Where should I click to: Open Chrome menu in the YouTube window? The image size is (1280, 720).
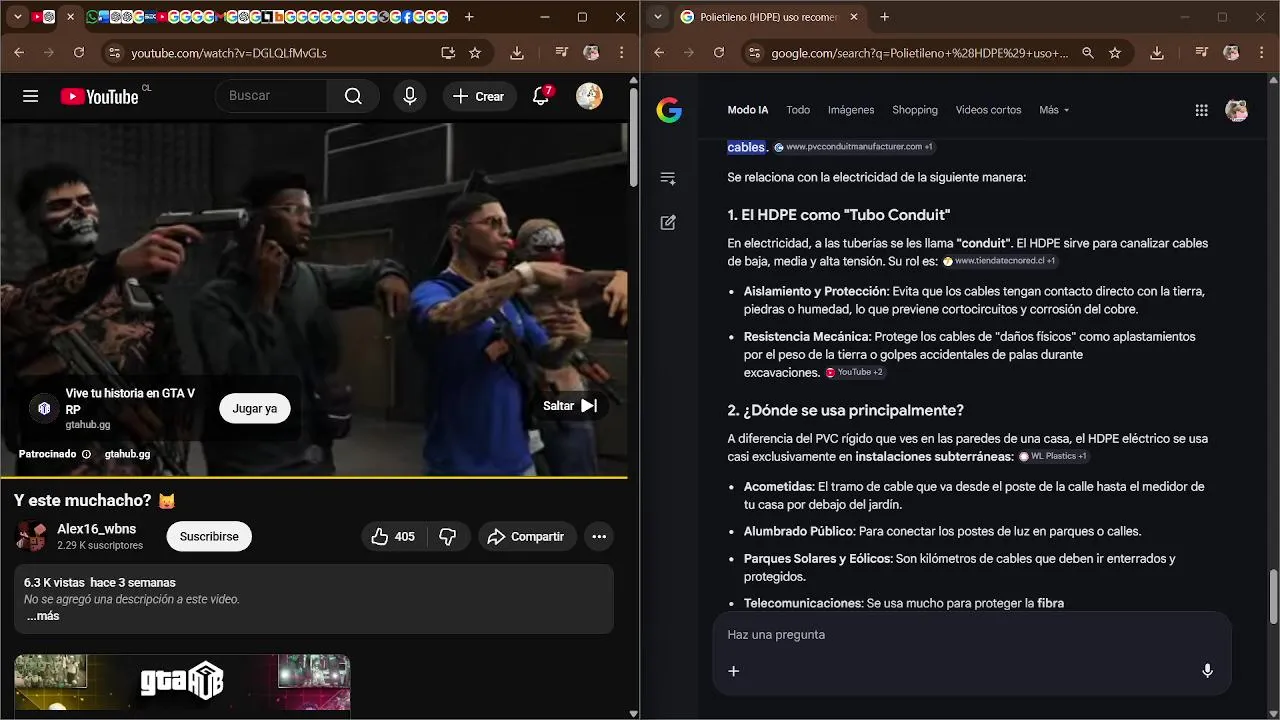click(x=622, y=53)
